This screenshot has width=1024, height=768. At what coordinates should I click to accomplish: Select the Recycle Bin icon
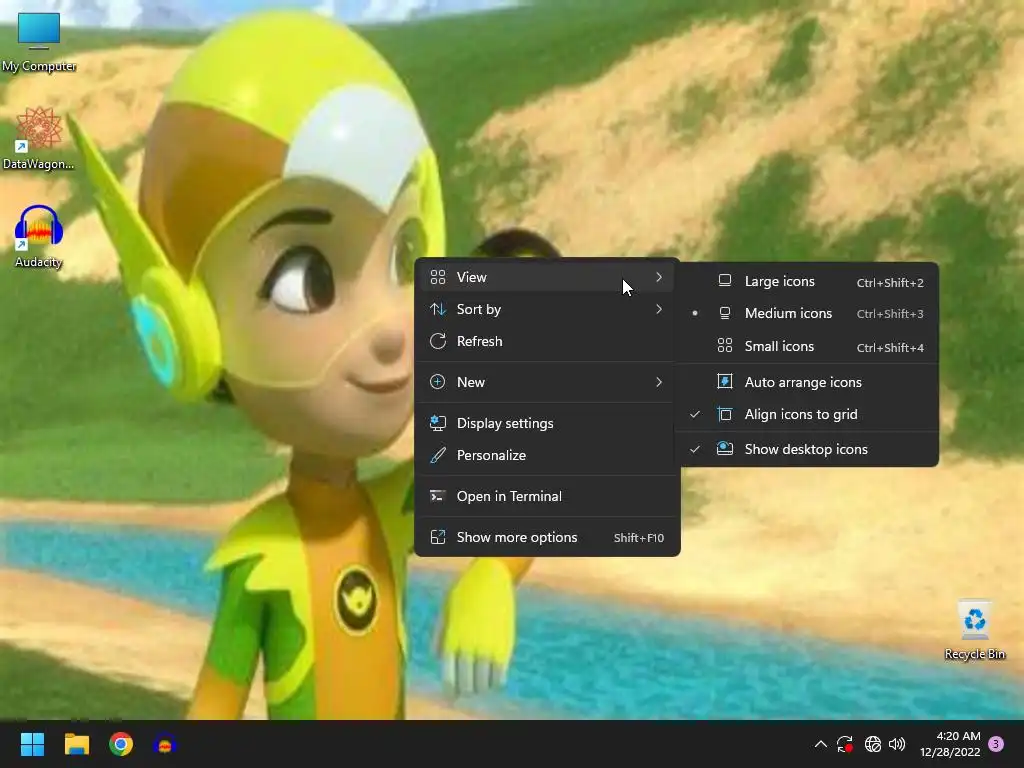click(x=974, y=630)
